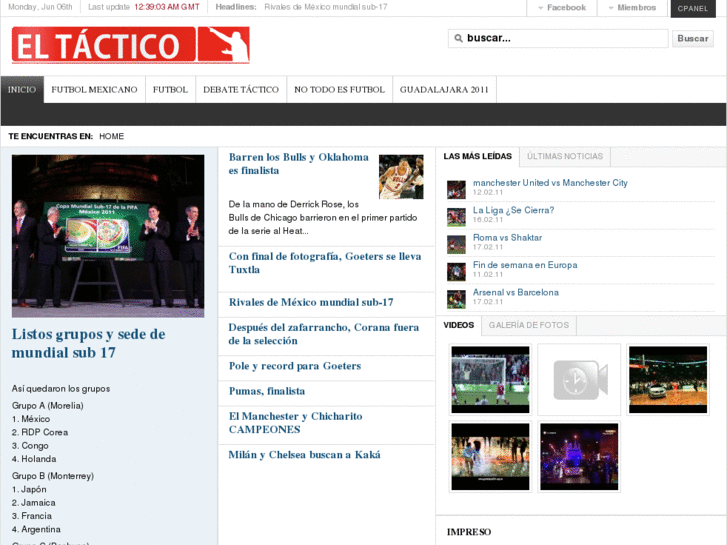Open Rivales de México mundial sub-17 article
This screenshot has width=727, height=545.
pos(311,302)
